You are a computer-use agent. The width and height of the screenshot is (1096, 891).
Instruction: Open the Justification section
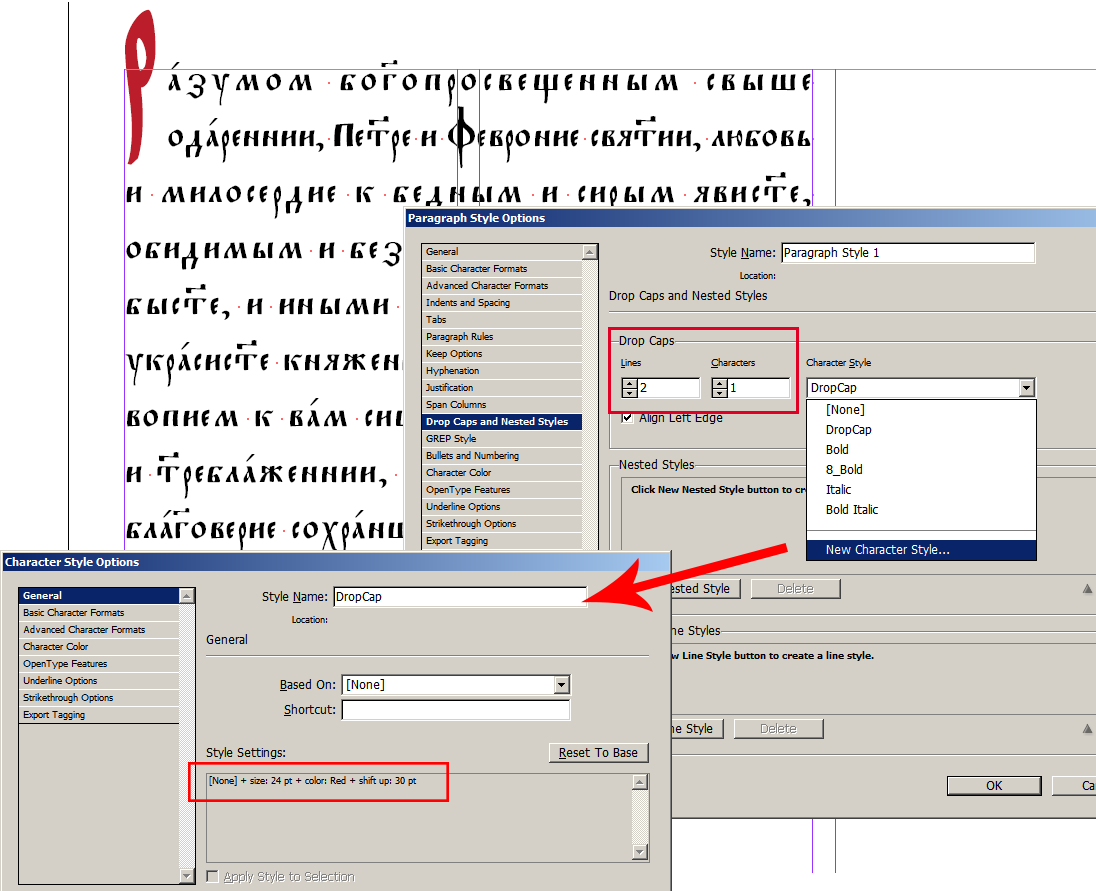click(502, 388)
